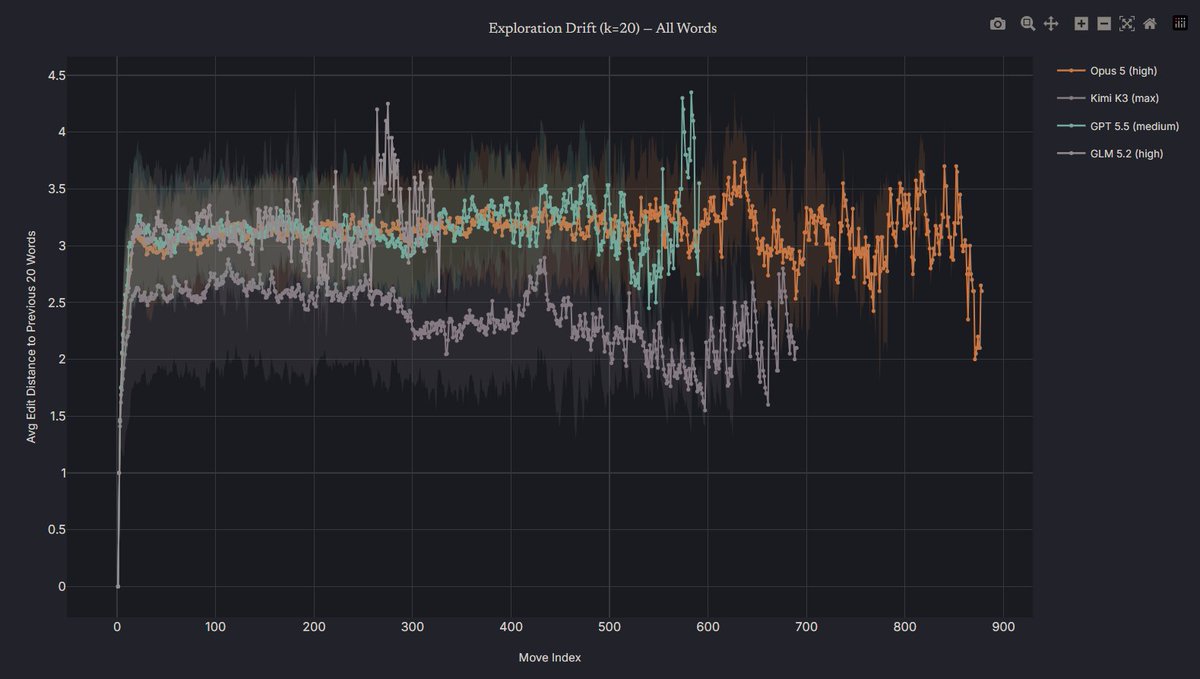Click the x-axis tick label 200
Screen dimensions: 1200x679
click(314, 627)
